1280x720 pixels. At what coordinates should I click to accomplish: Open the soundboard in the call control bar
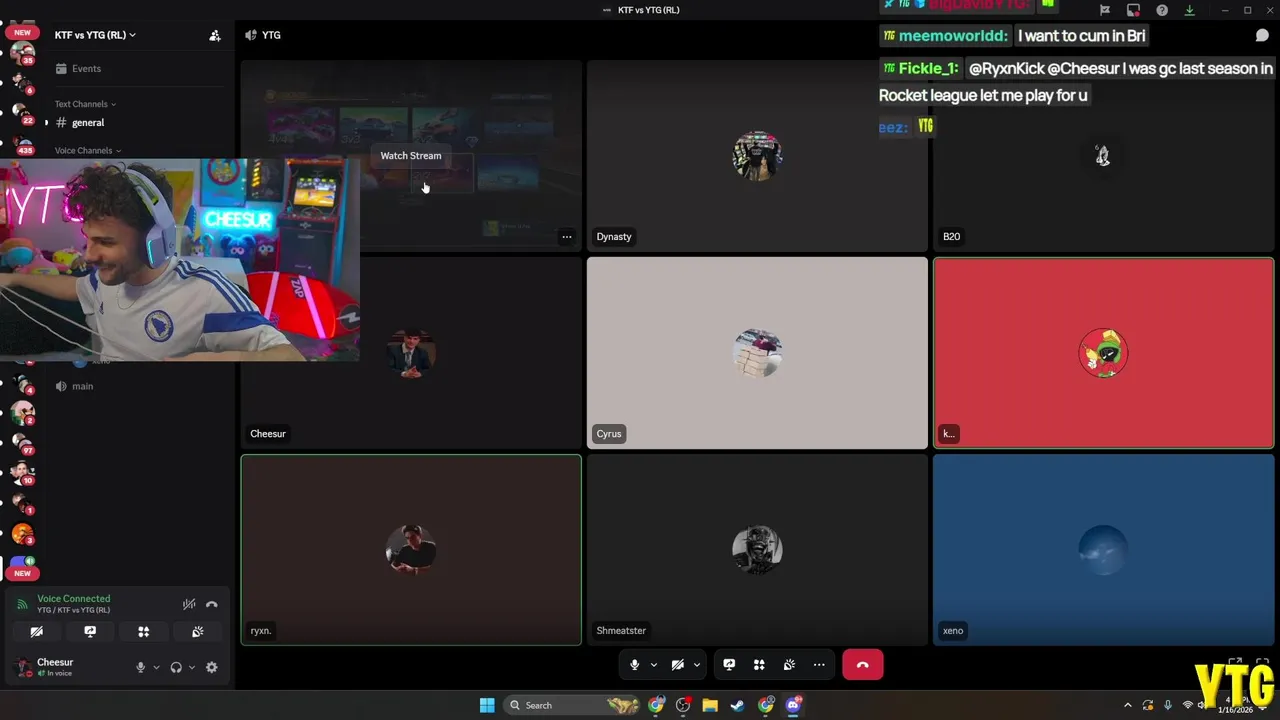point(789,665)
